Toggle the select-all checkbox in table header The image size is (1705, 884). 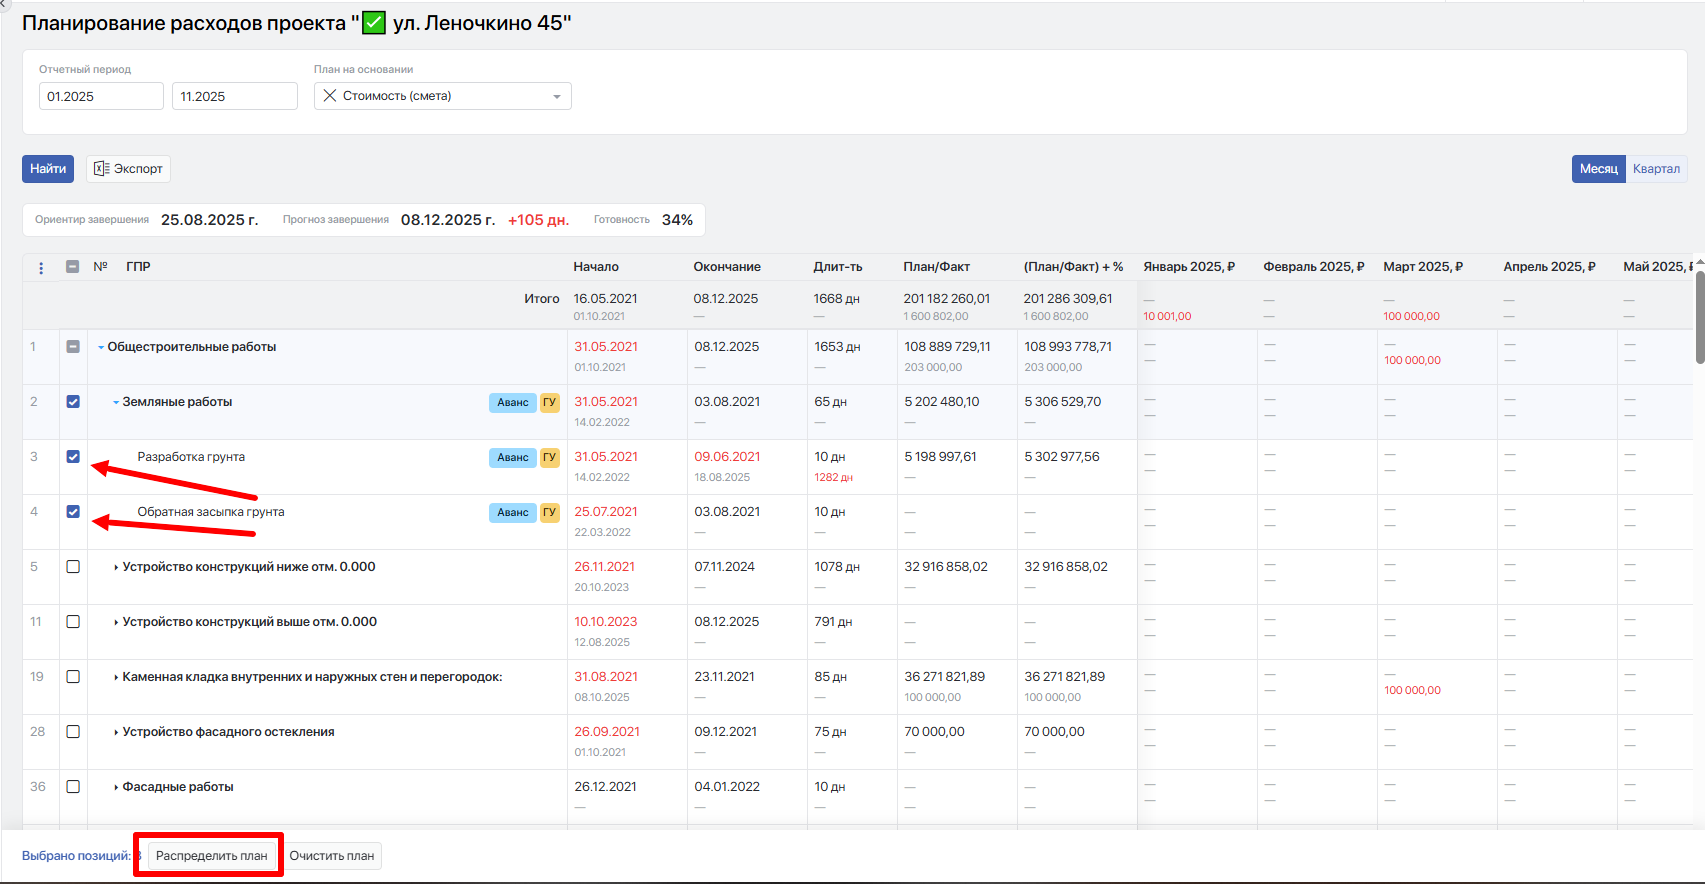click(73, 267)
